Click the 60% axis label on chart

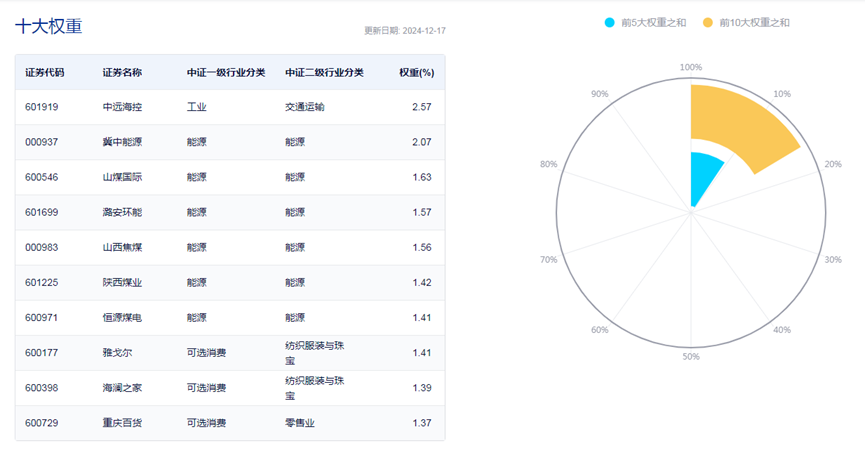[x=600, y=330]
